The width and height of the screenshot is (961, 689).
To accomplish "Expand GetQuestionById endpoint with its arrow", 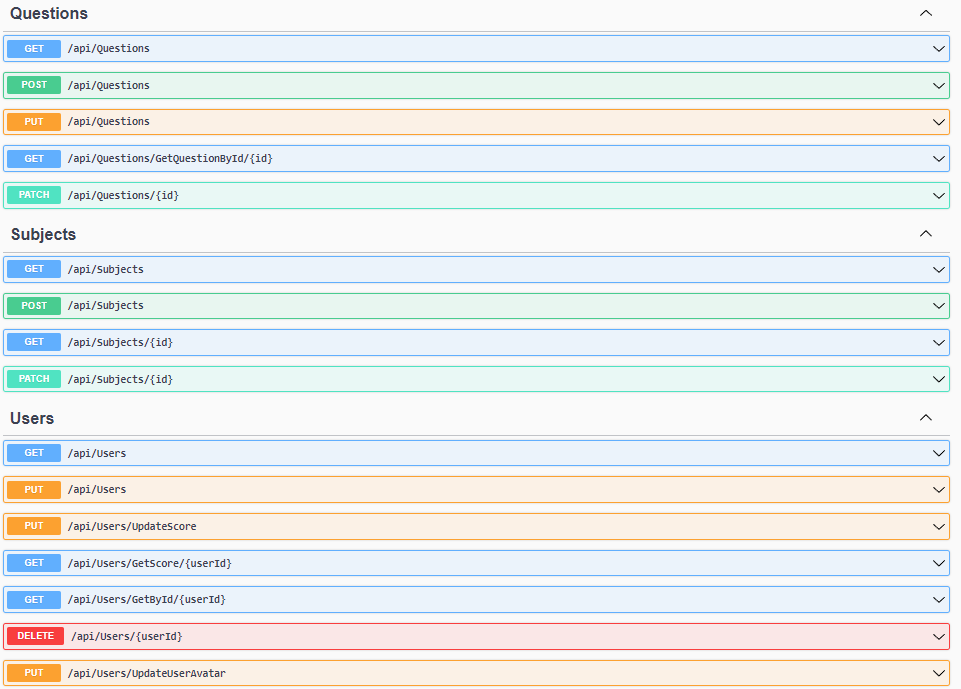I will 938,159.
